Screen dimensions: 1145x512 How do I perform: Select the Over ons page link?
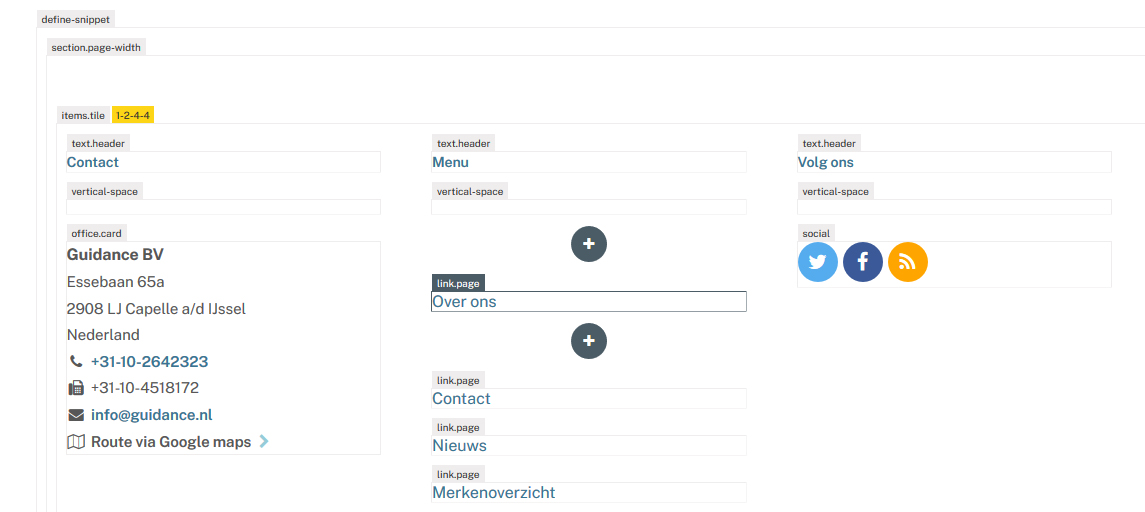click(x=464, y=301)
